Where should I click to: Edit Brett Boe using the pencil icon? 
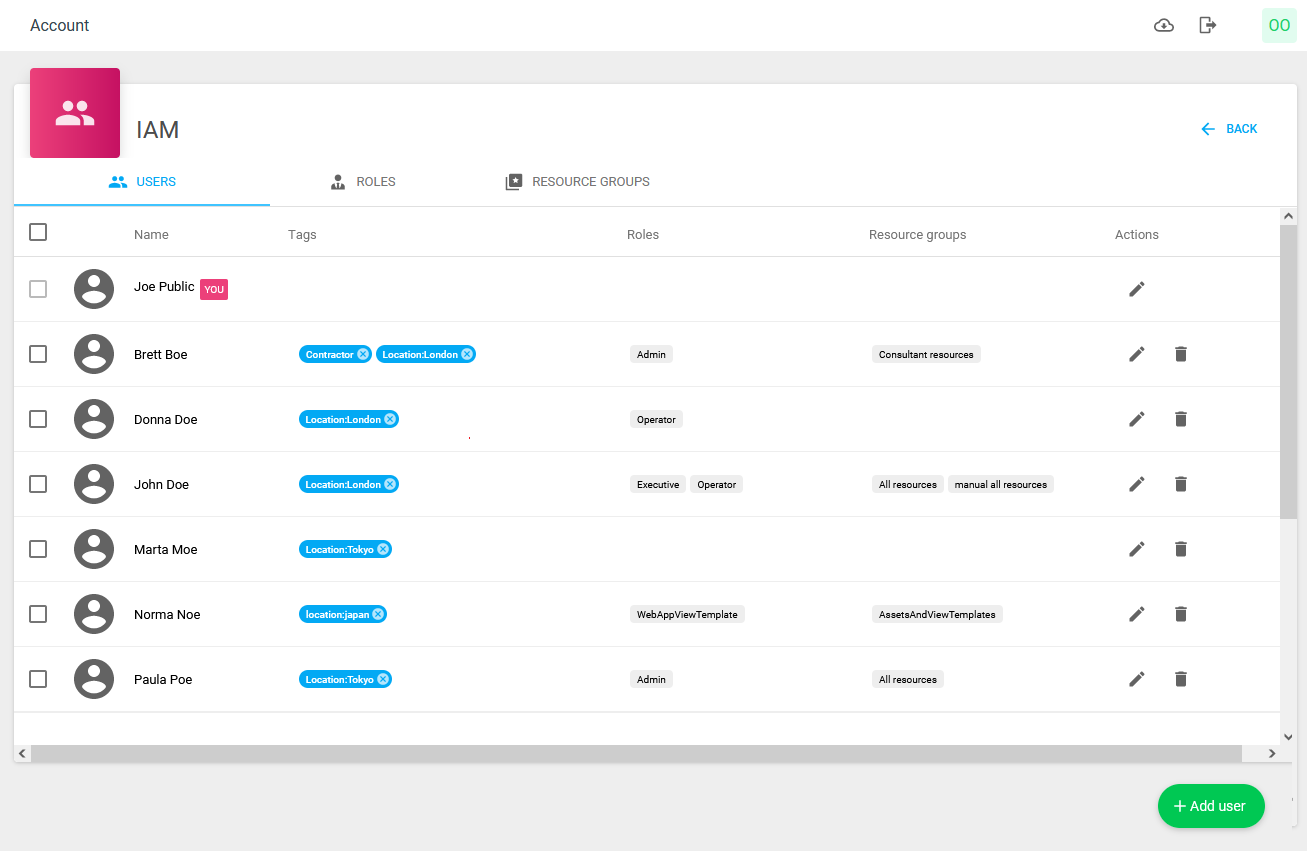pos(1136,354)
